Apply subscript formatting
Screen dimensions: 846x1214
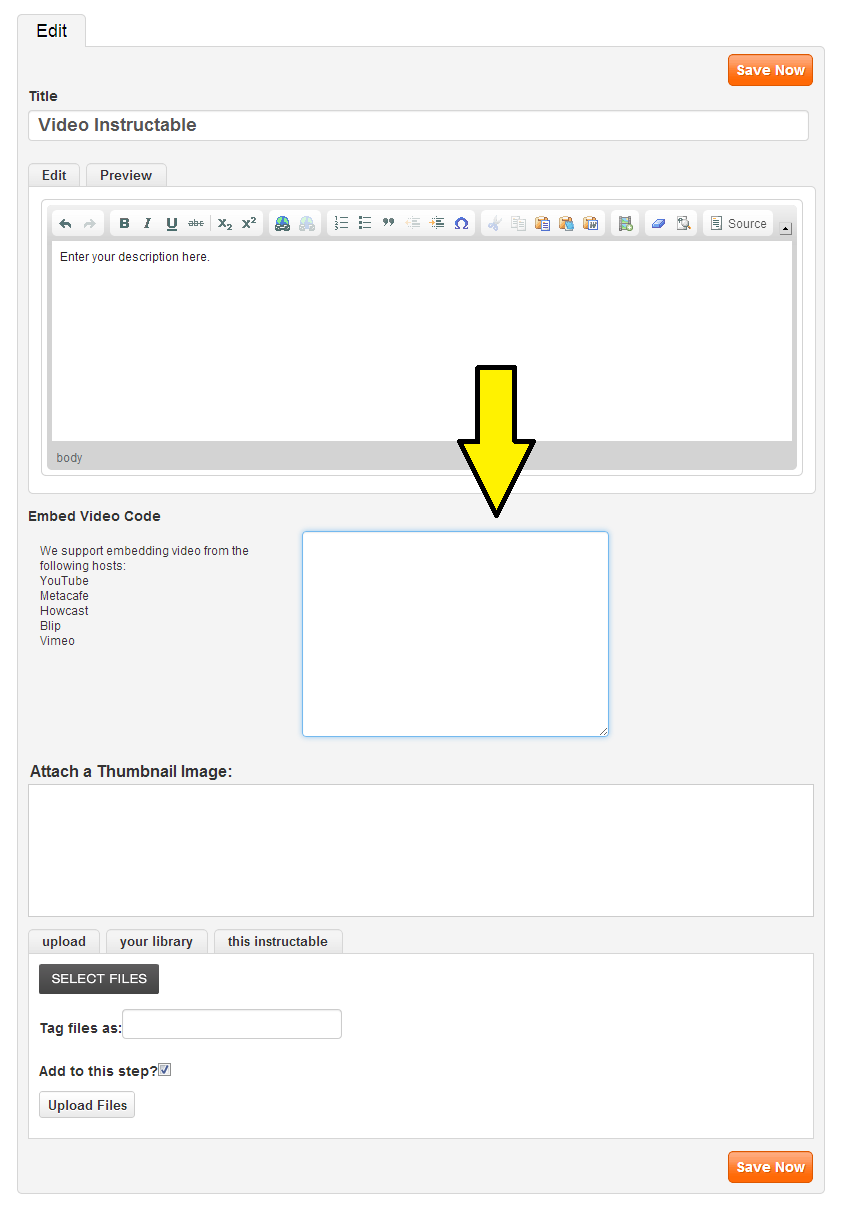225,224
